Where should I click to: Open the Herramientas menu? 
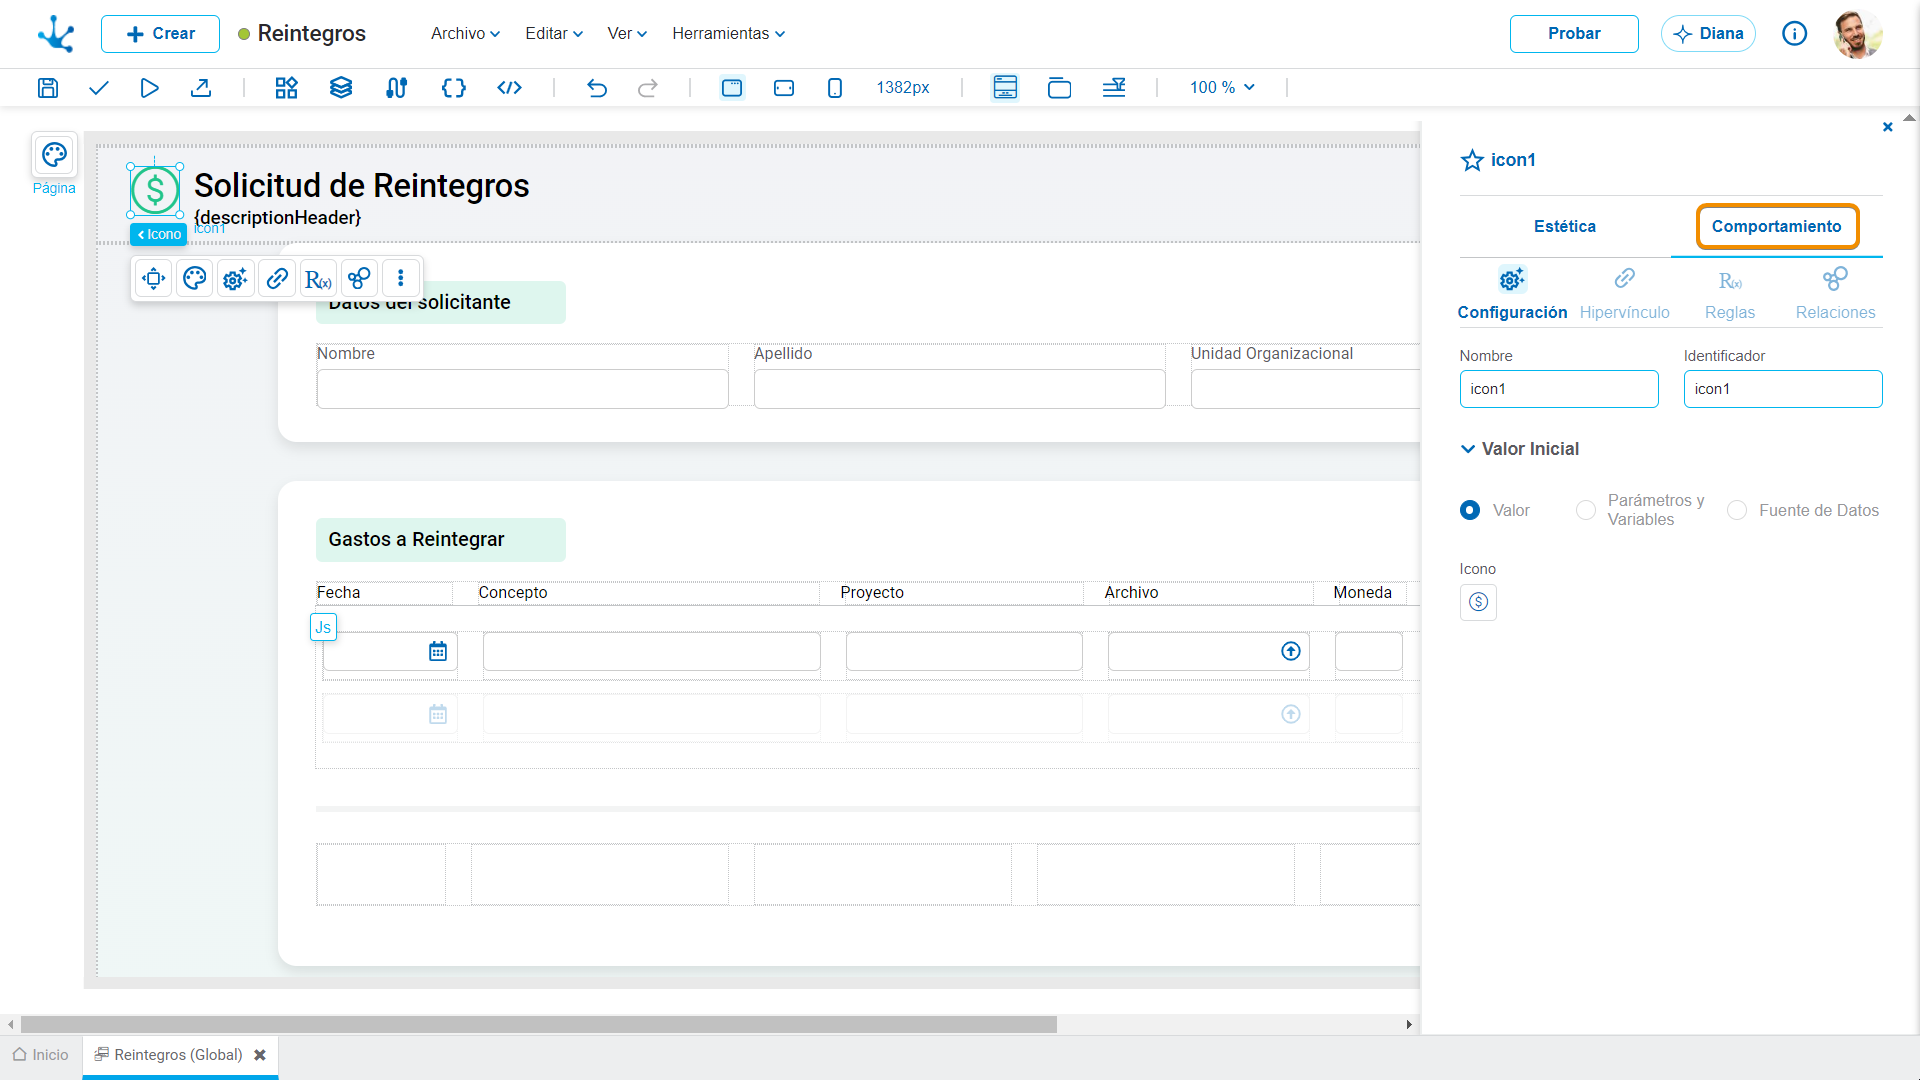[728, 34]
